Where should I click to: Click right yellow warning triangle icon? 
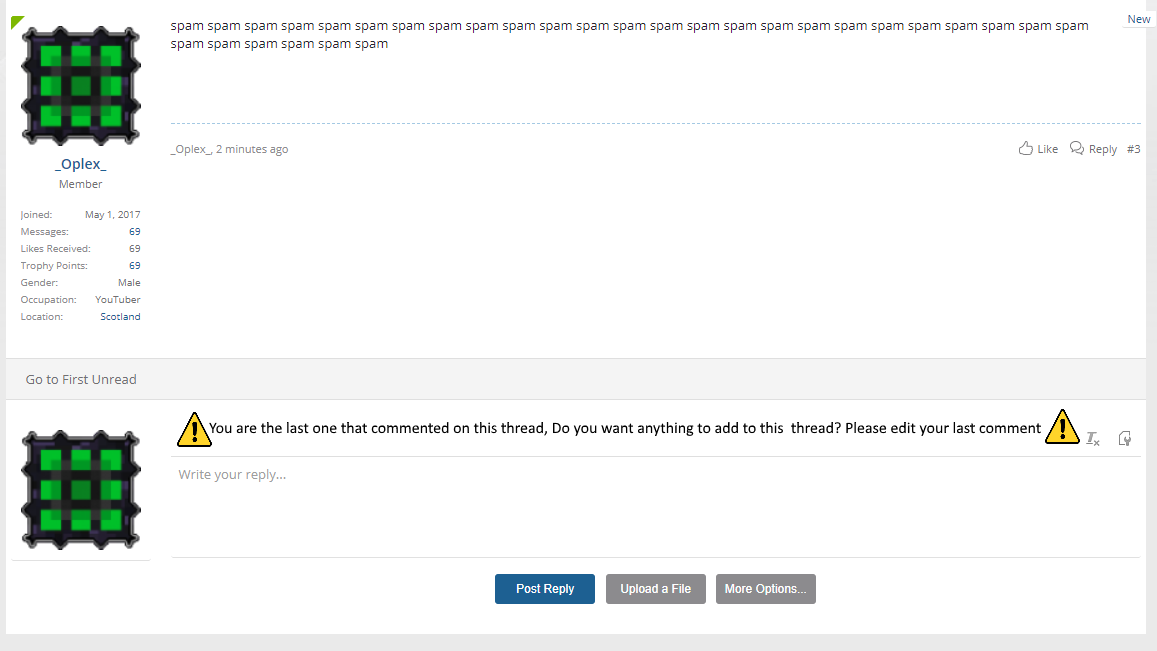click(1063, 427)
